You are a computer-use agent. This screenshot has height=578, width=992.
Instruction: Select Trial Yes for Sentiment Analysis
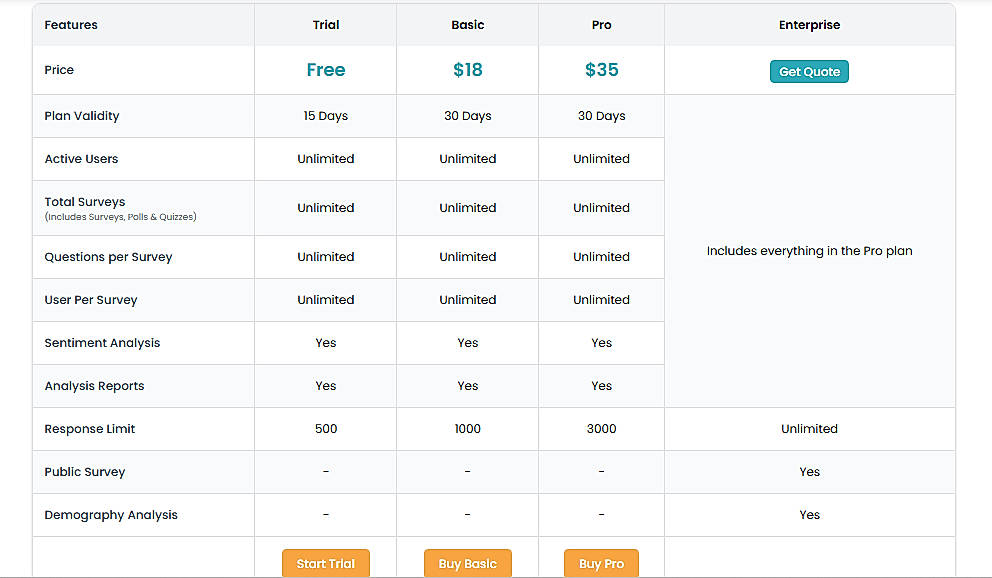click(326, 343)
